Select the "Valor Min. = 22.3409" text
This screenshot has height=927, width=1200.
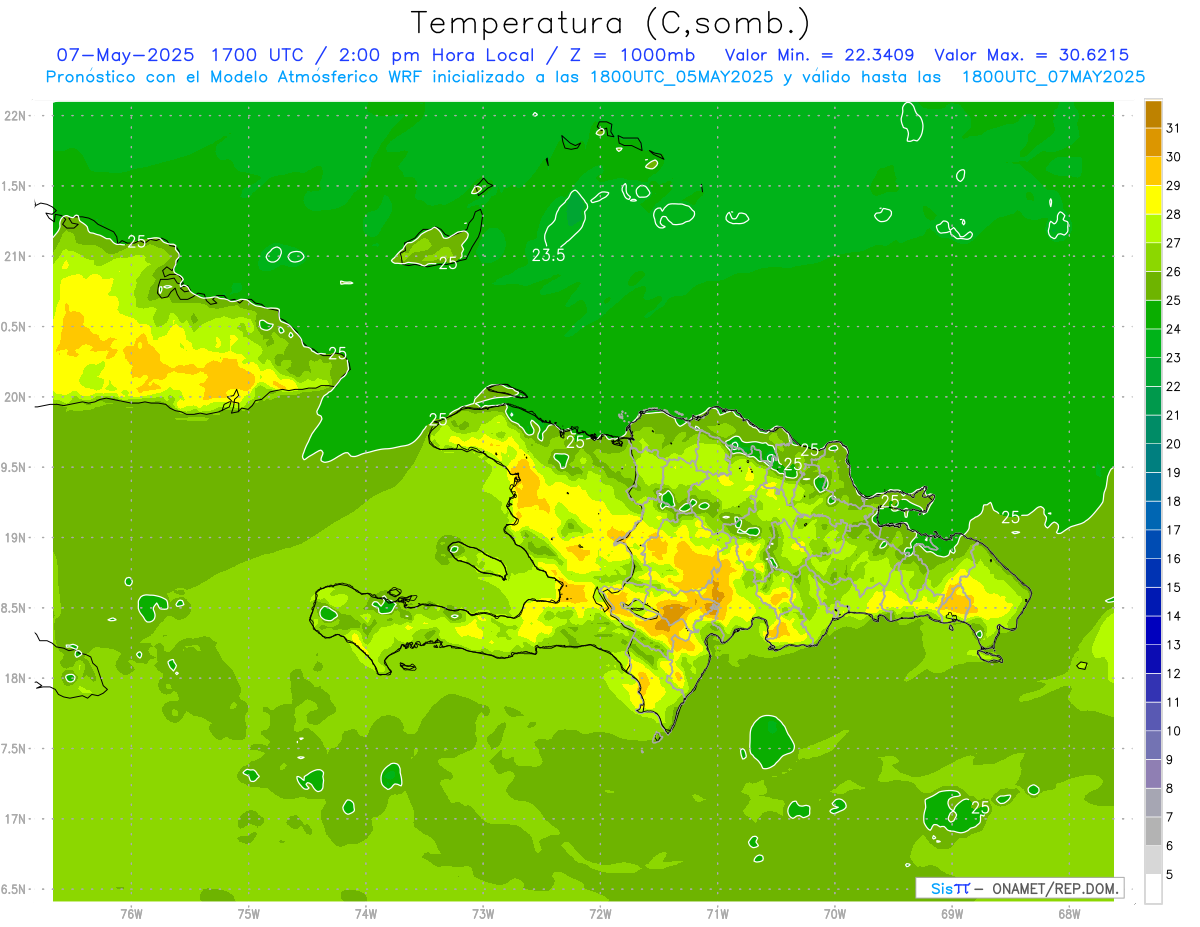click(x=819, y=55)
